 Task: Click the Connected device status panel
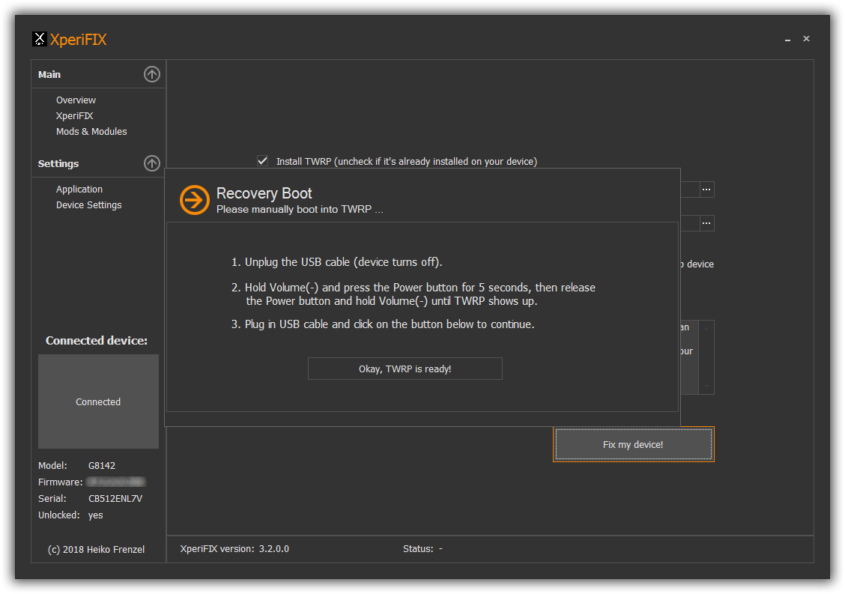98,402
